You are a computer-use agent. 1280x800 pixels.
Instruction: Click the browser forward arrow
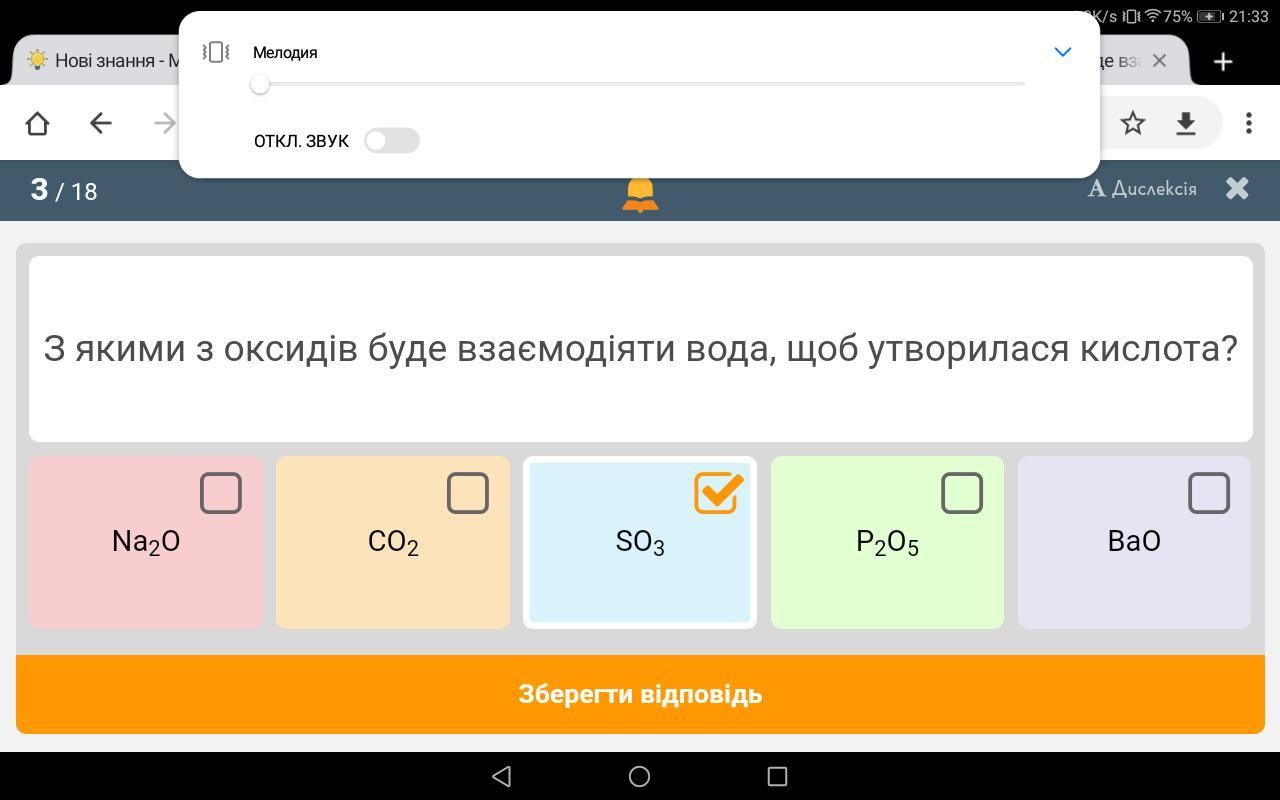[x=165, y=123]
